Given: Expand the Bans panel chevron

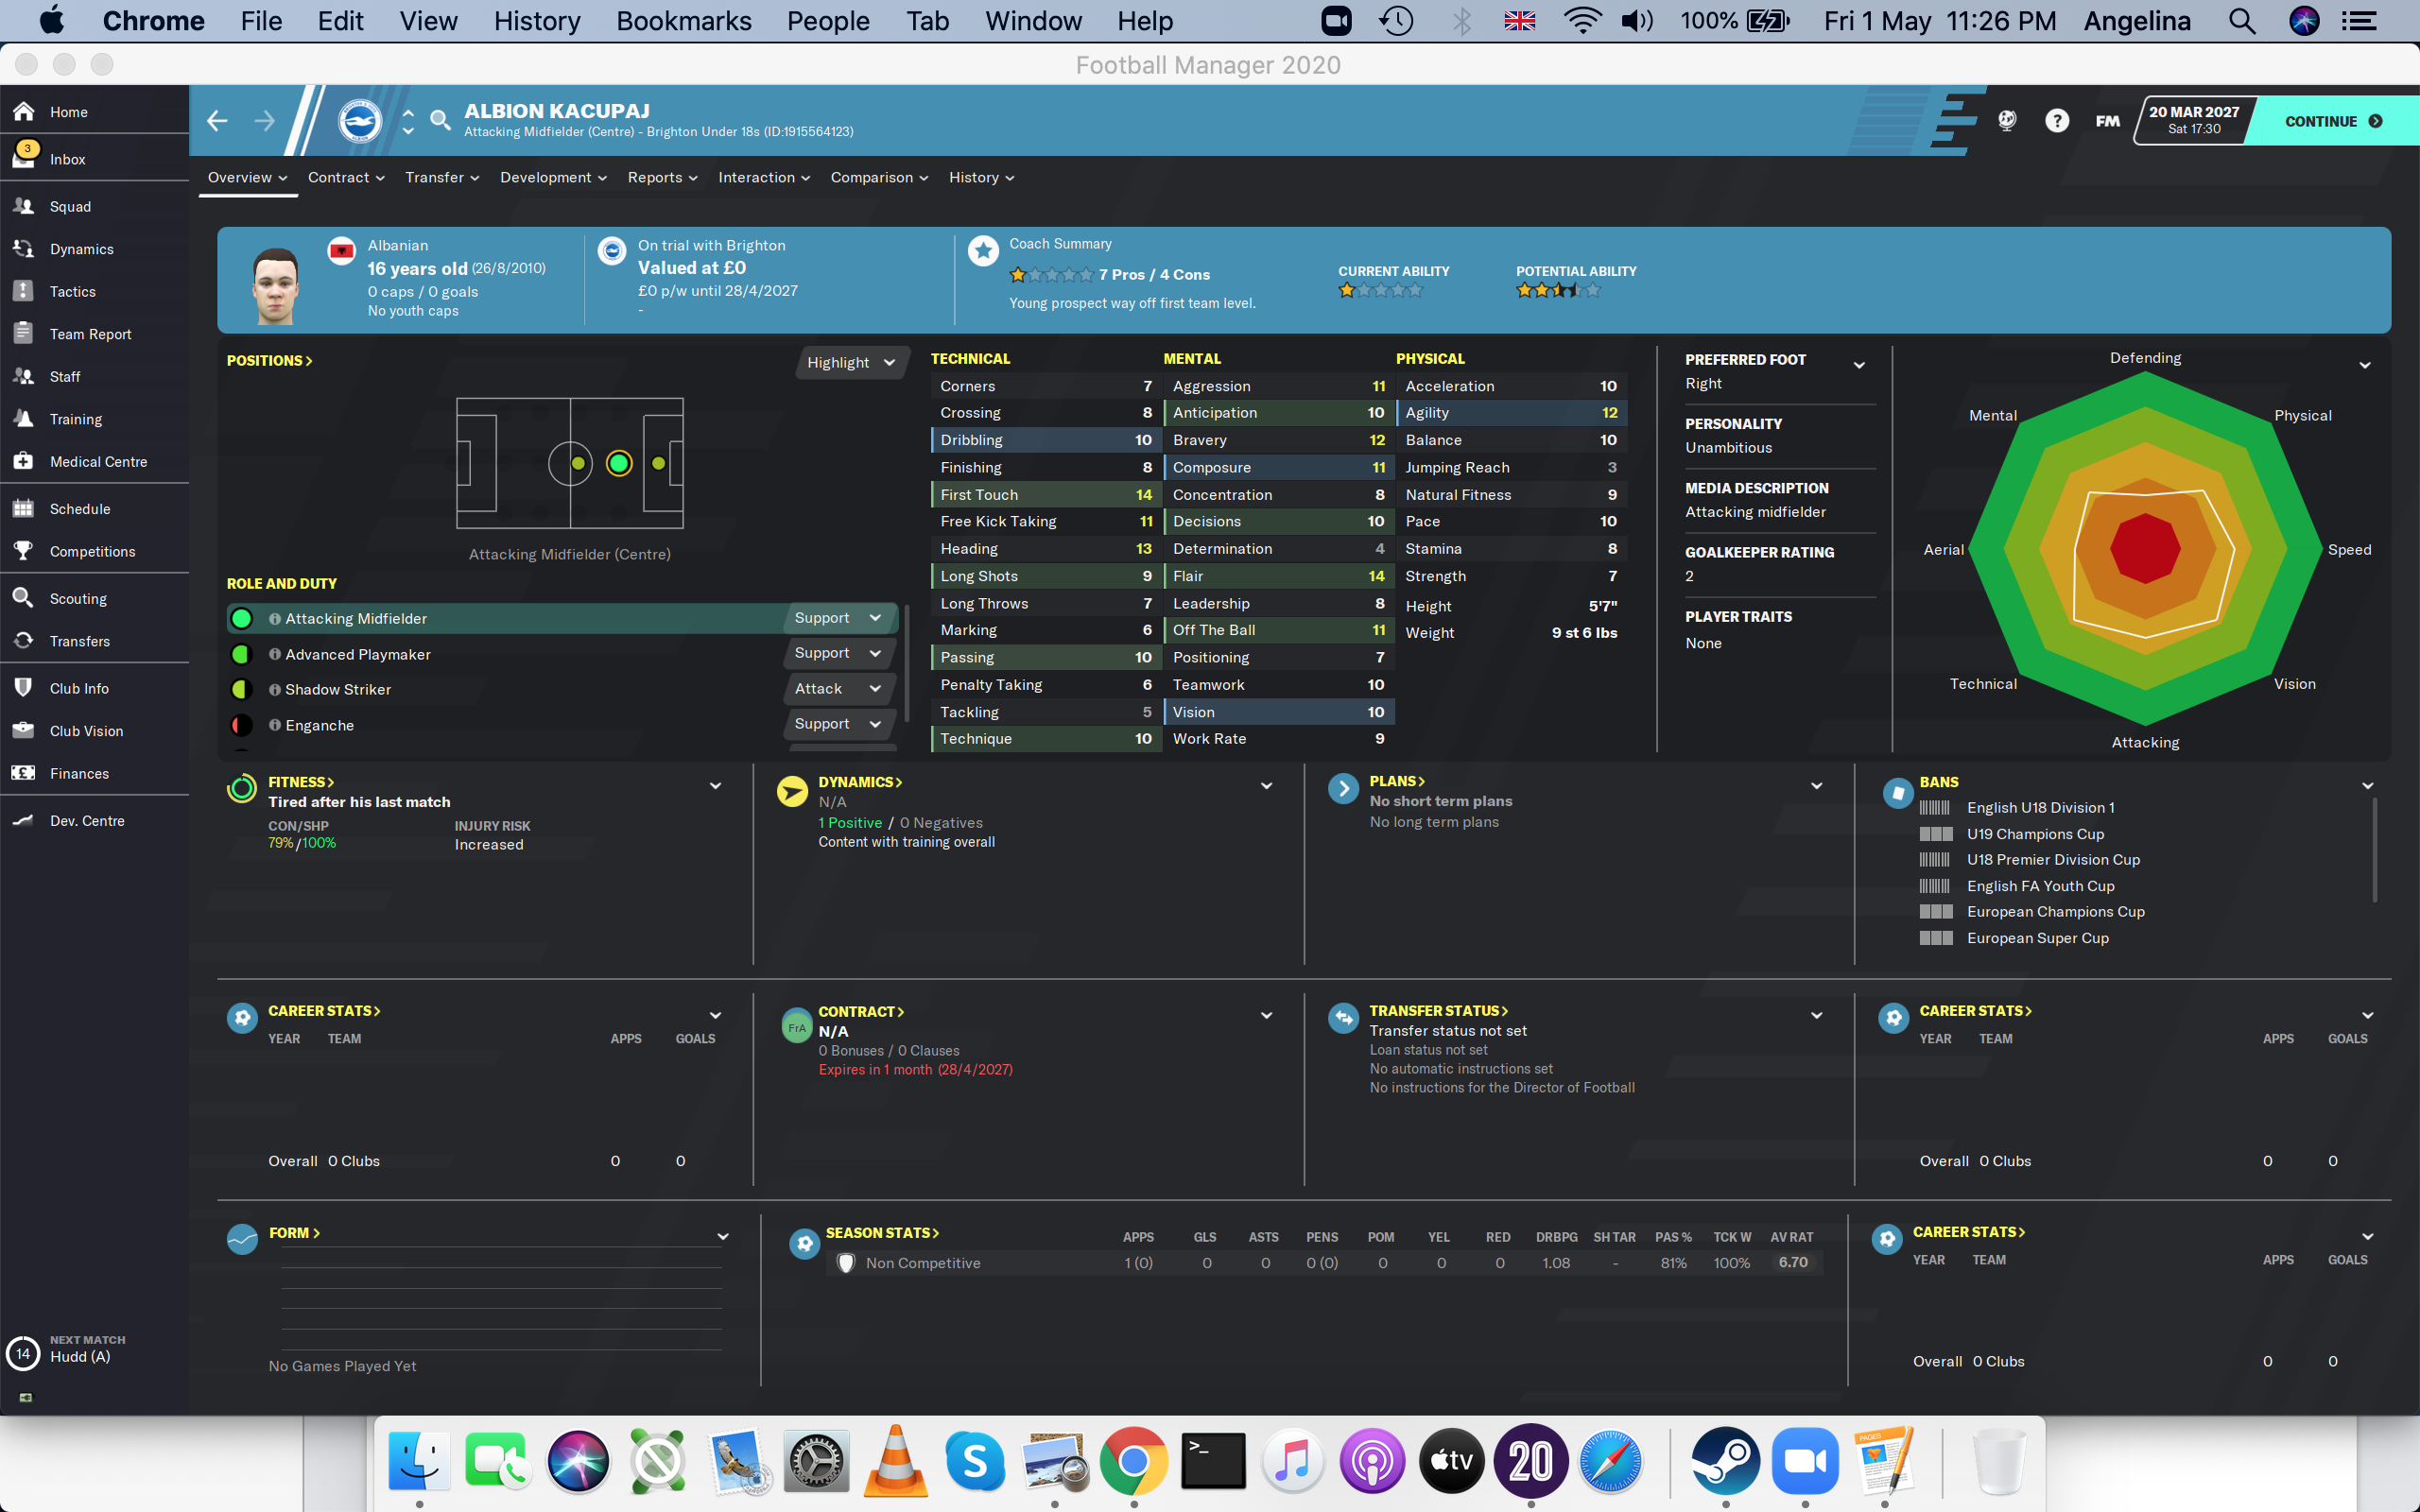Looking at the screenshot, I should pos(2367,786).
